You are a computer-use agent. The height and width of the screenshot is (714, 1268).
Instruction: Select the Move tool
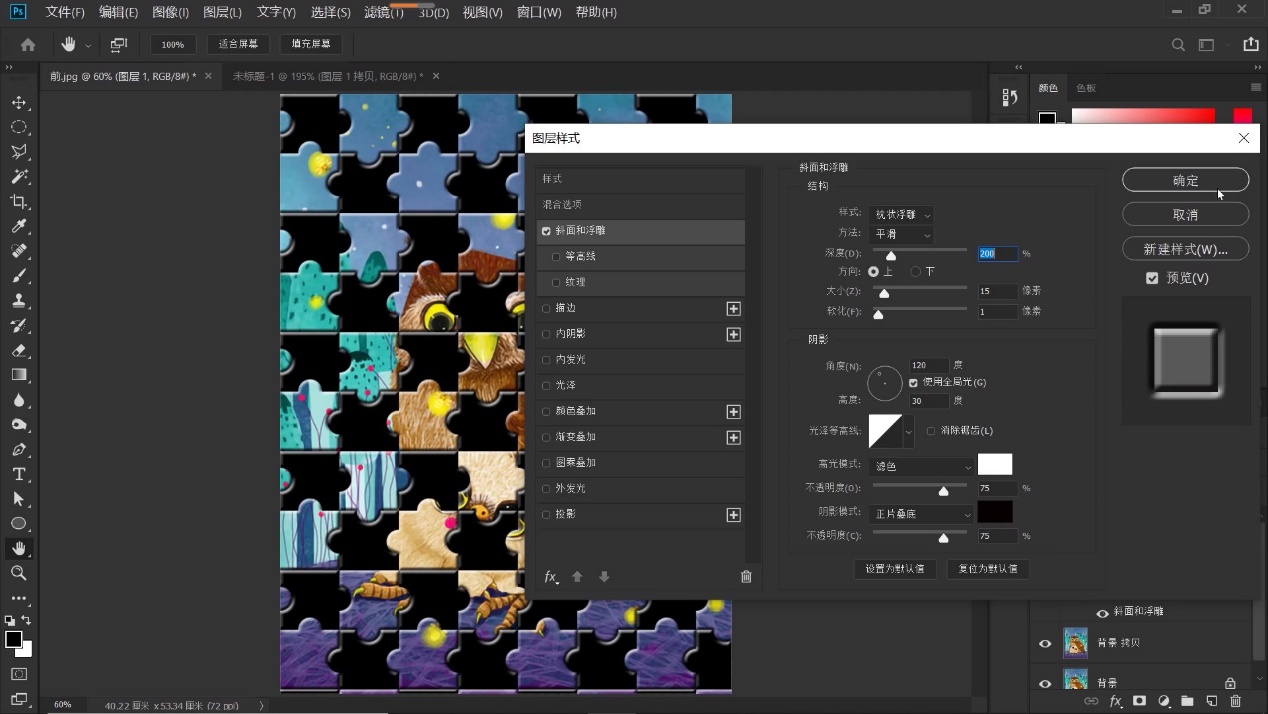[18, 103]
